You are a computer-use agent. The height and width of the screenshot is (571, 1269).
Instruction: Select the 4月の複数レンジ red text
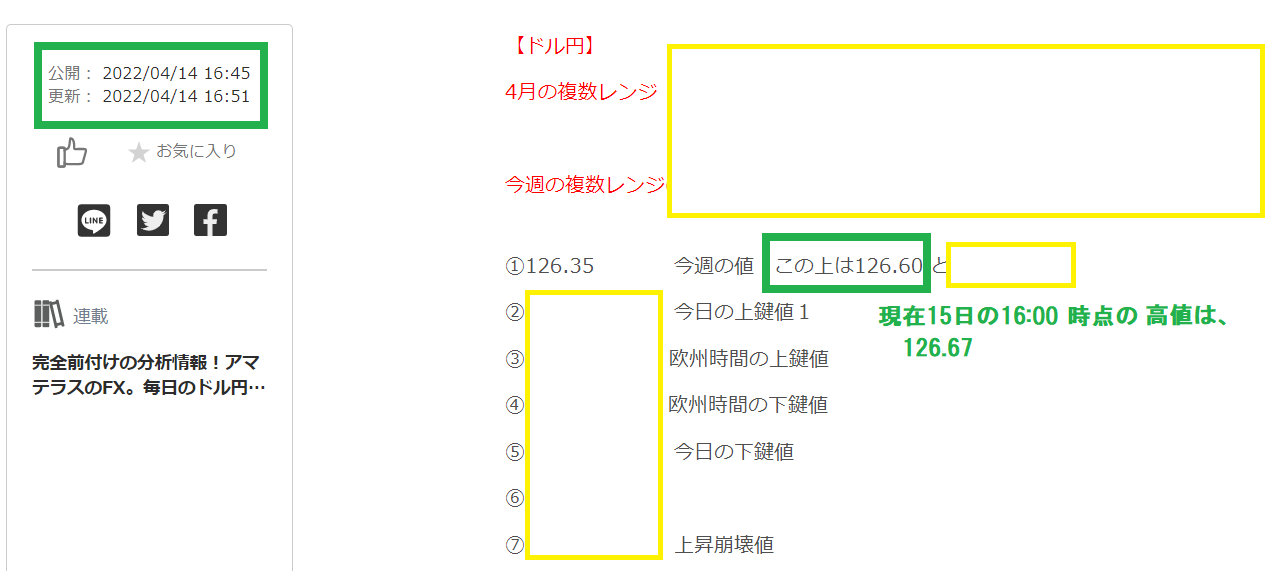click(581, 91)
